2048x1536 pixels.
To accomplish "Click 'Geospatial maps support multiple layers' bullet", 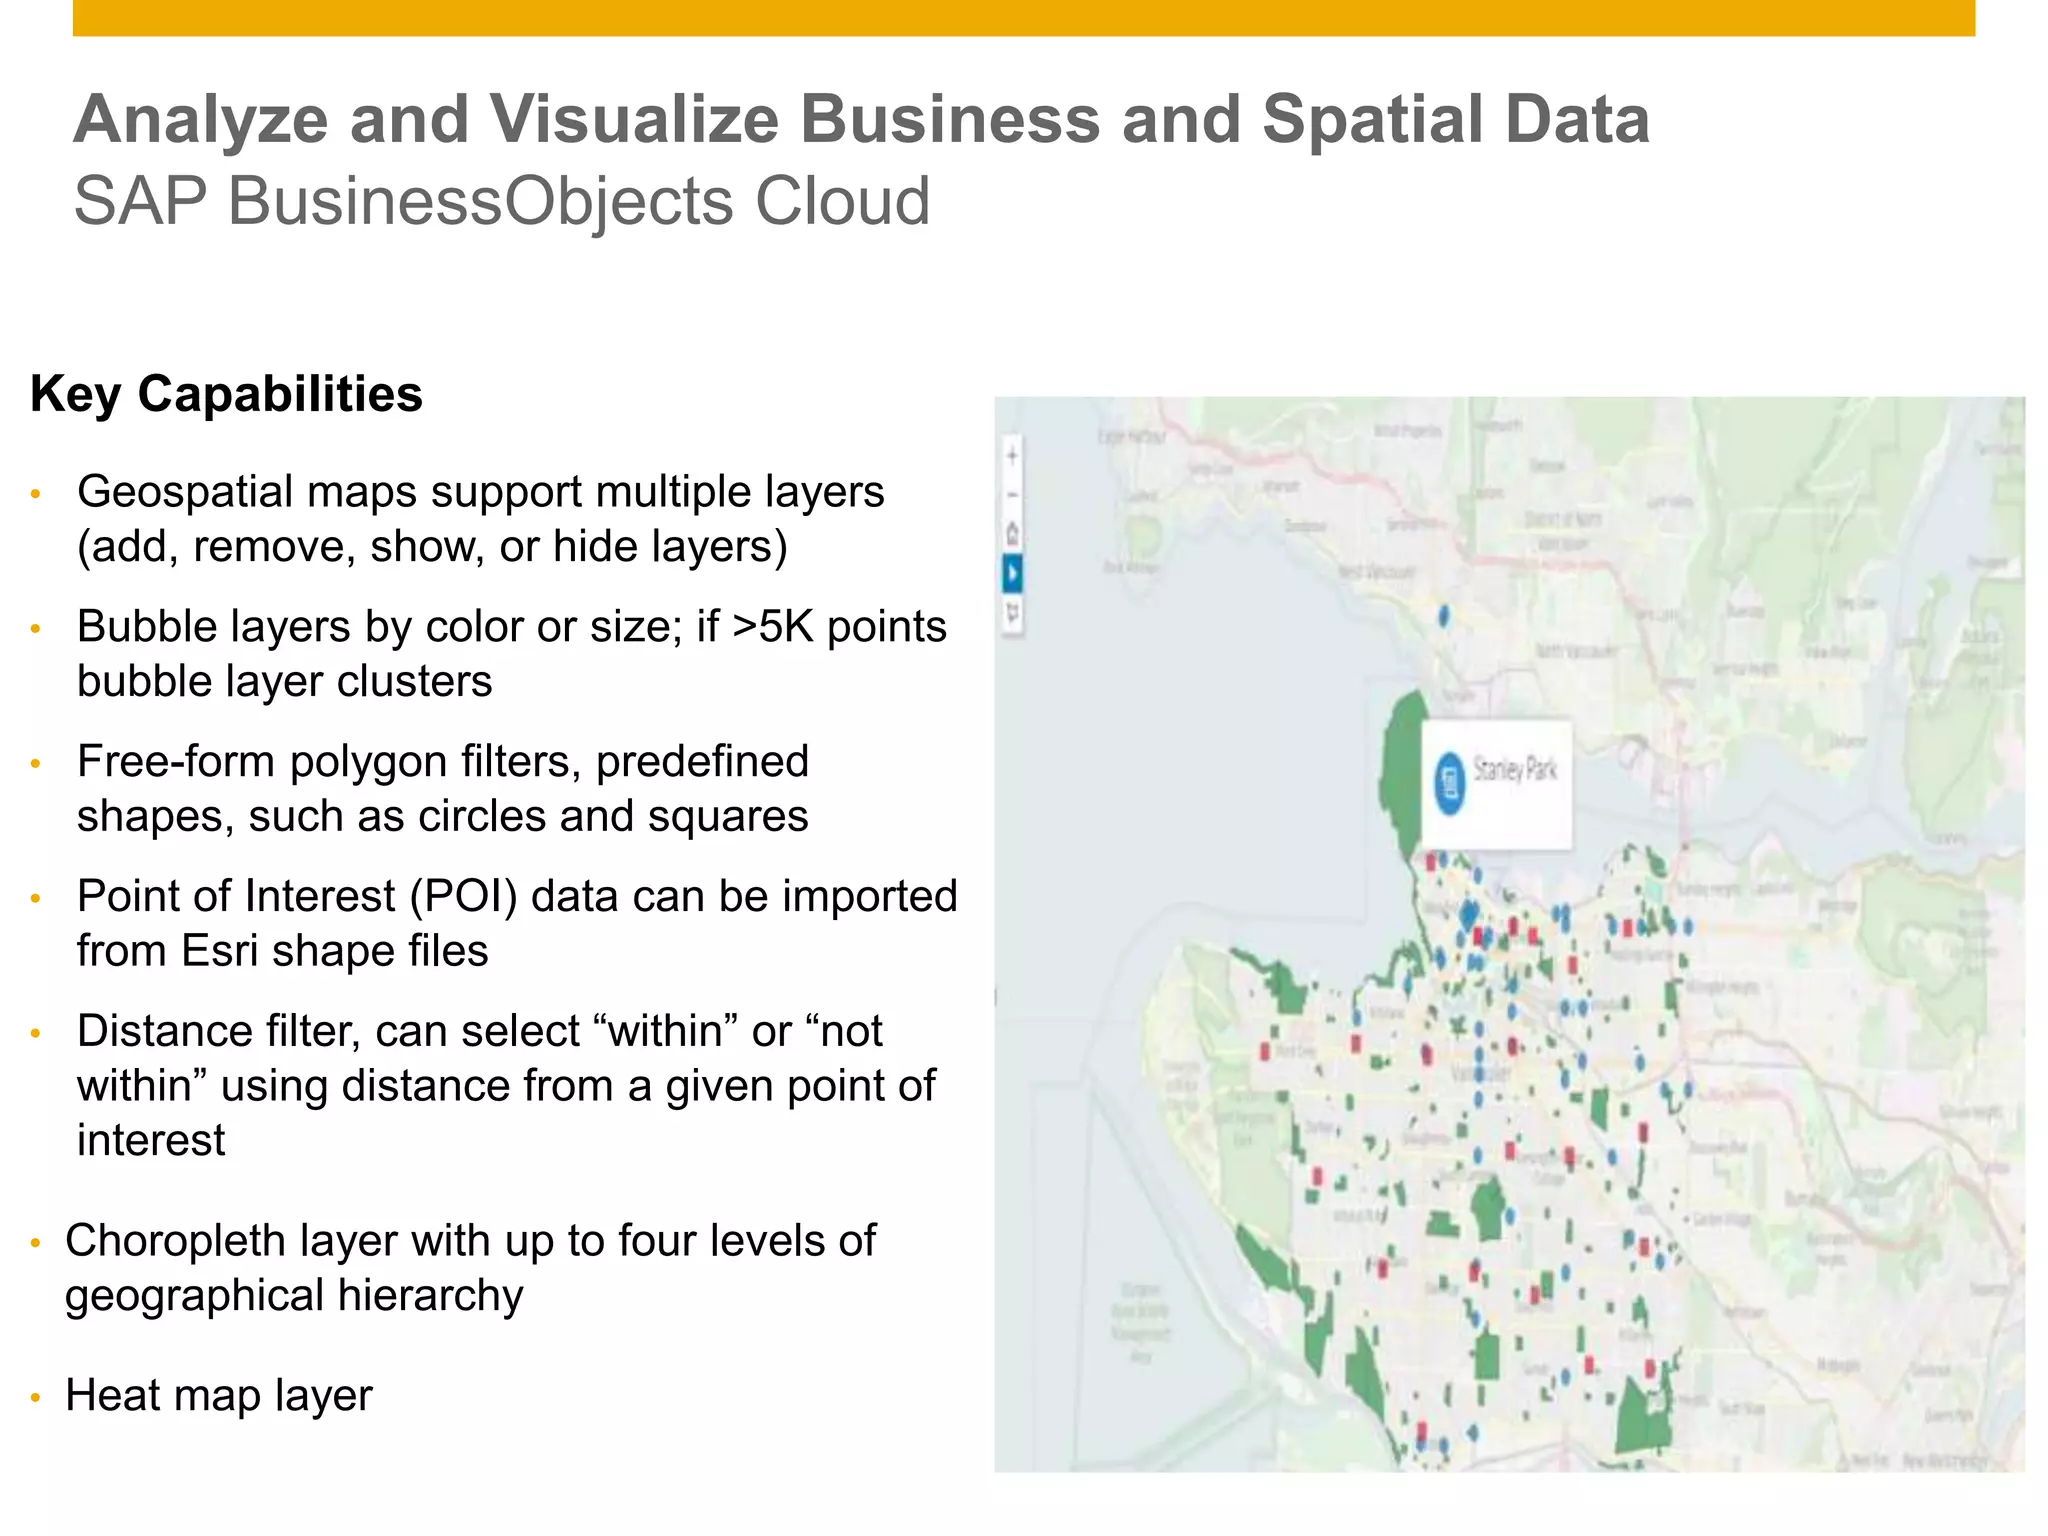I will coord(481,519).
